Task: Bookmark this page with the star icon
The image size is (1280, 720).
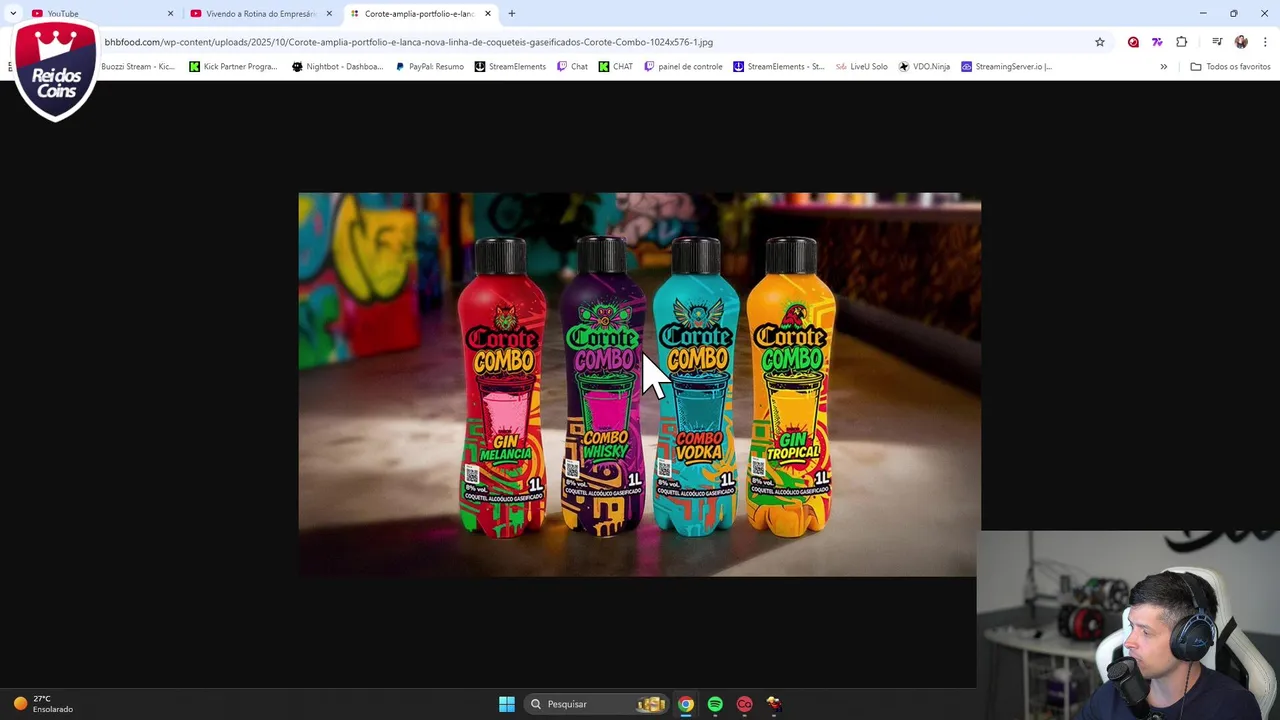Action: click(x=1100, y=42)
